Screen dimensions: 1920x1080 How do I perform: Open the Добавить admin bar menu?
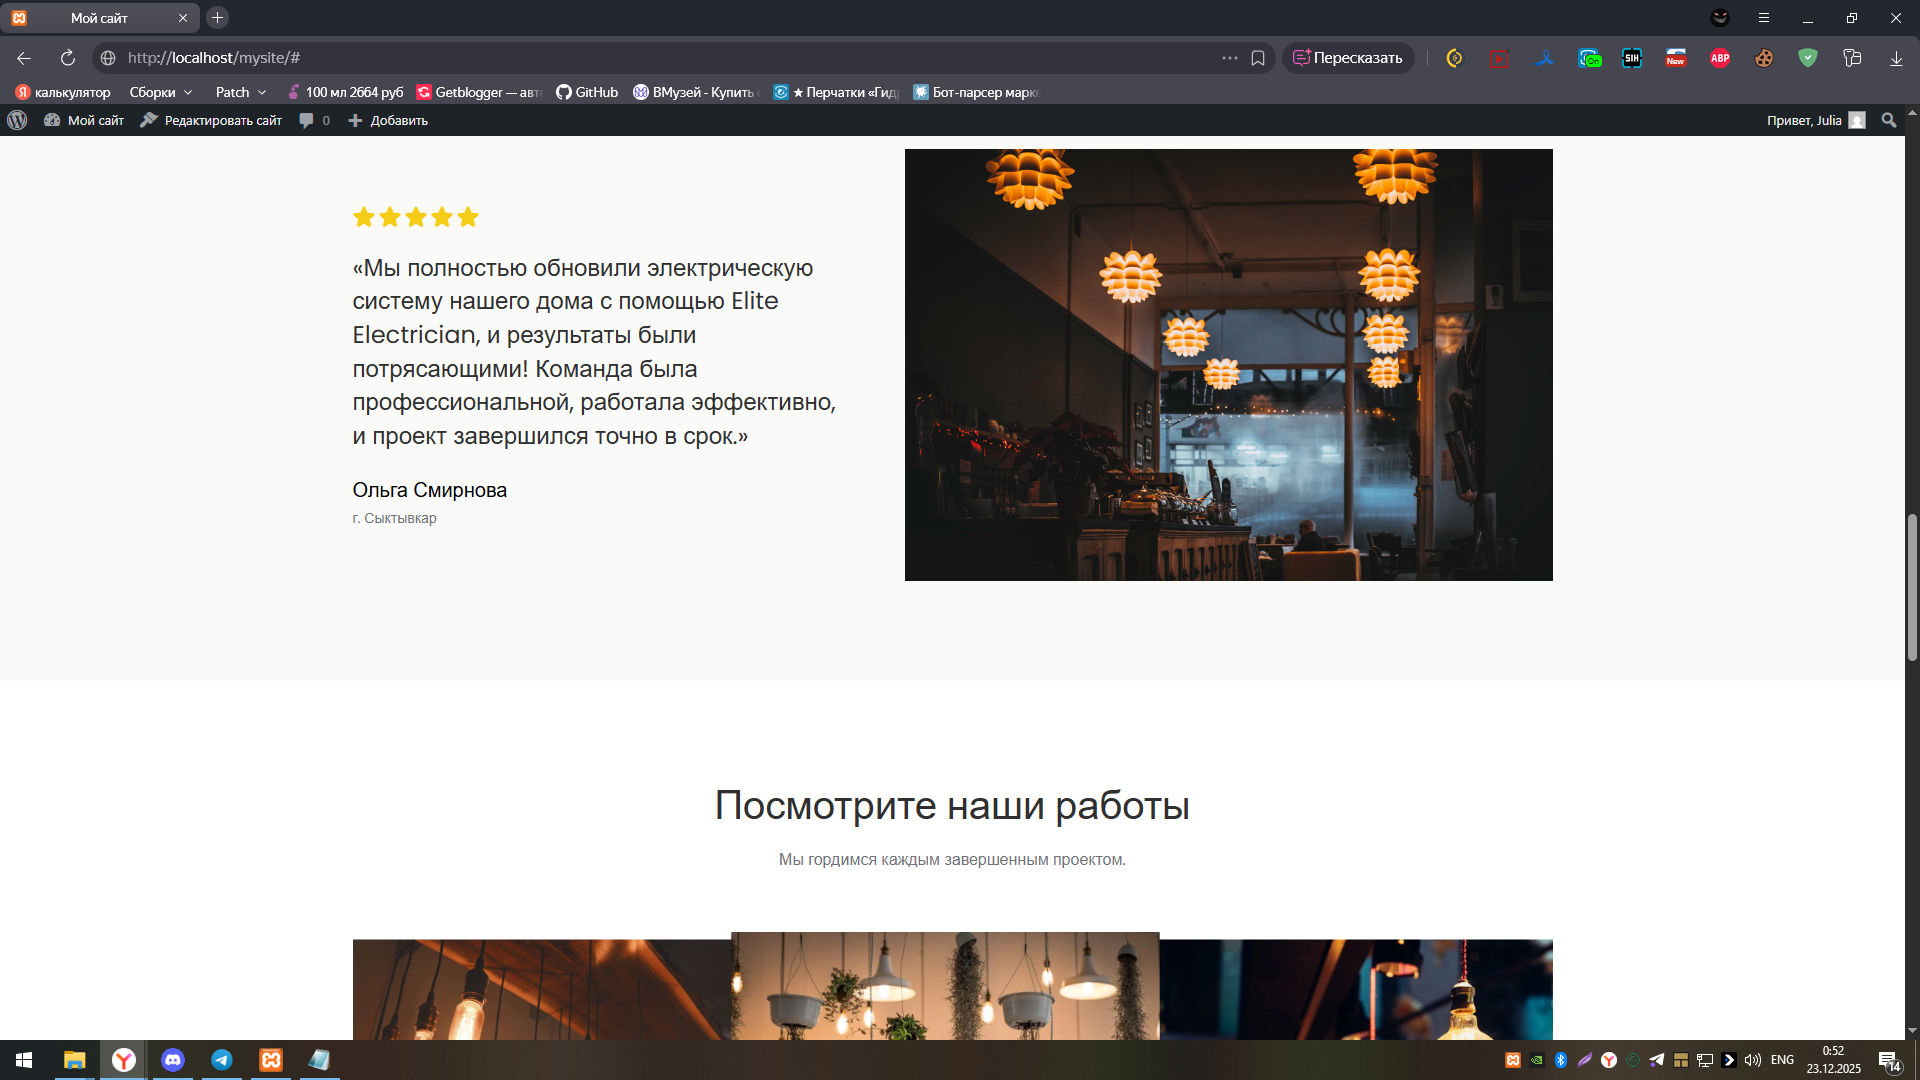click(x=388, y=120)
